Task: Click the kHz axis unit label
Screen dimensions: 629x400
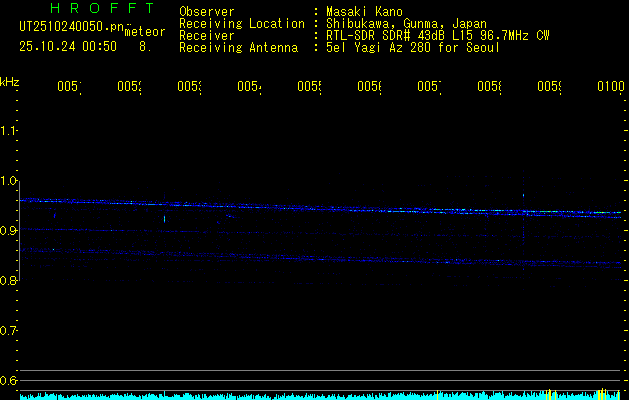Action: point(10,82)
